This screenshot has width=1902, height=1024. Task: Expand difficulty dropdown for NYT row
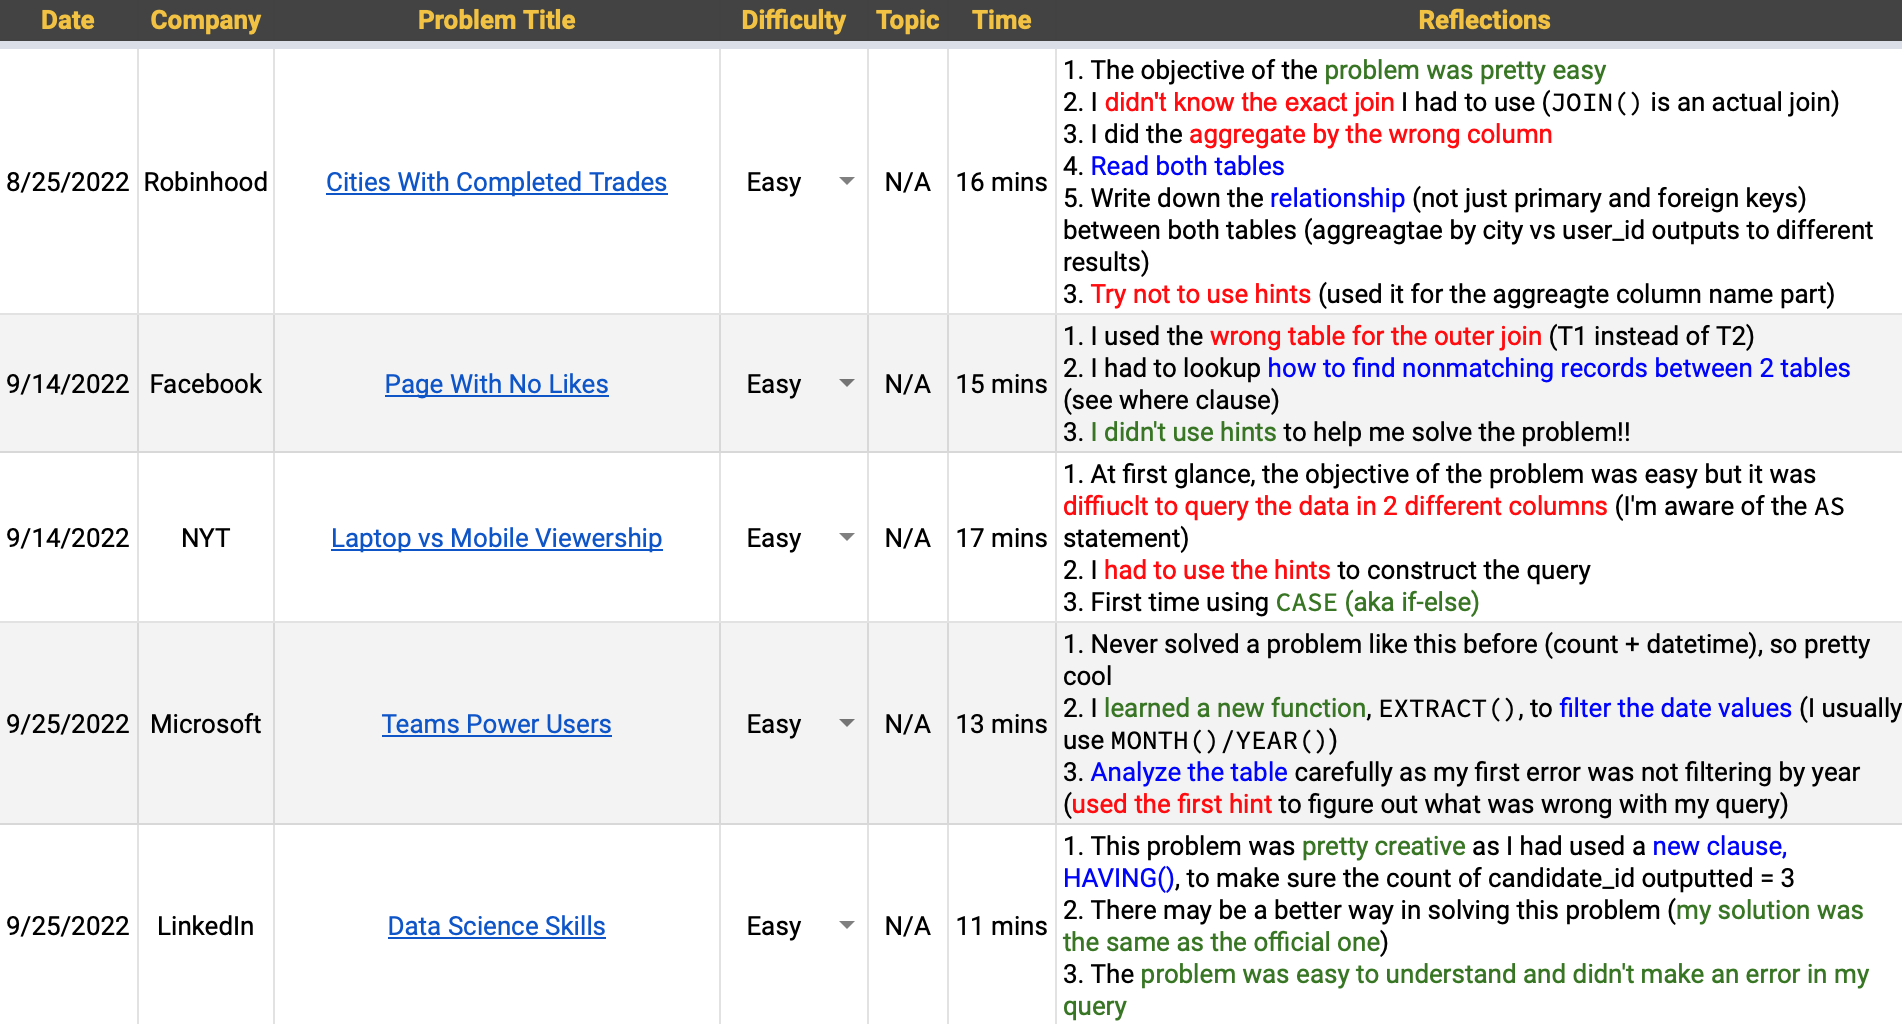coord(846,538)
